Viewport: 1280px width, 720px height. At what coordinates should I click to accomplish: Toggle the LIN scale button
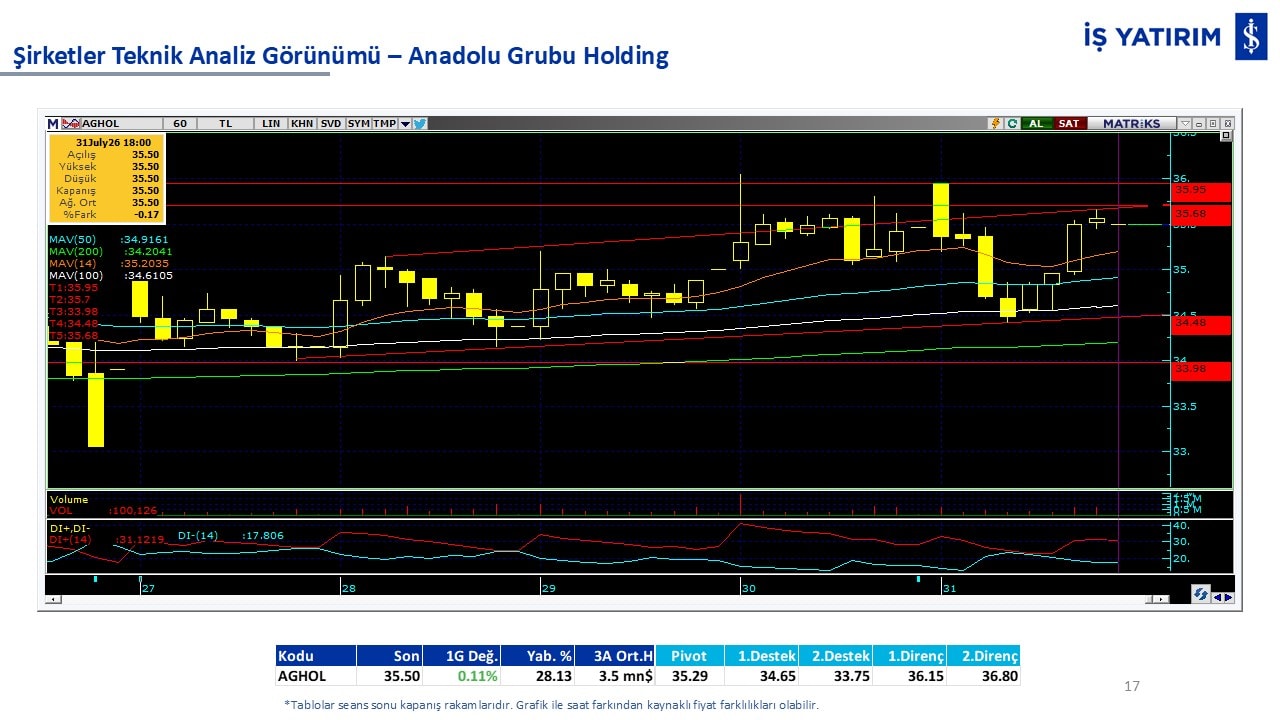coord(271,124)
